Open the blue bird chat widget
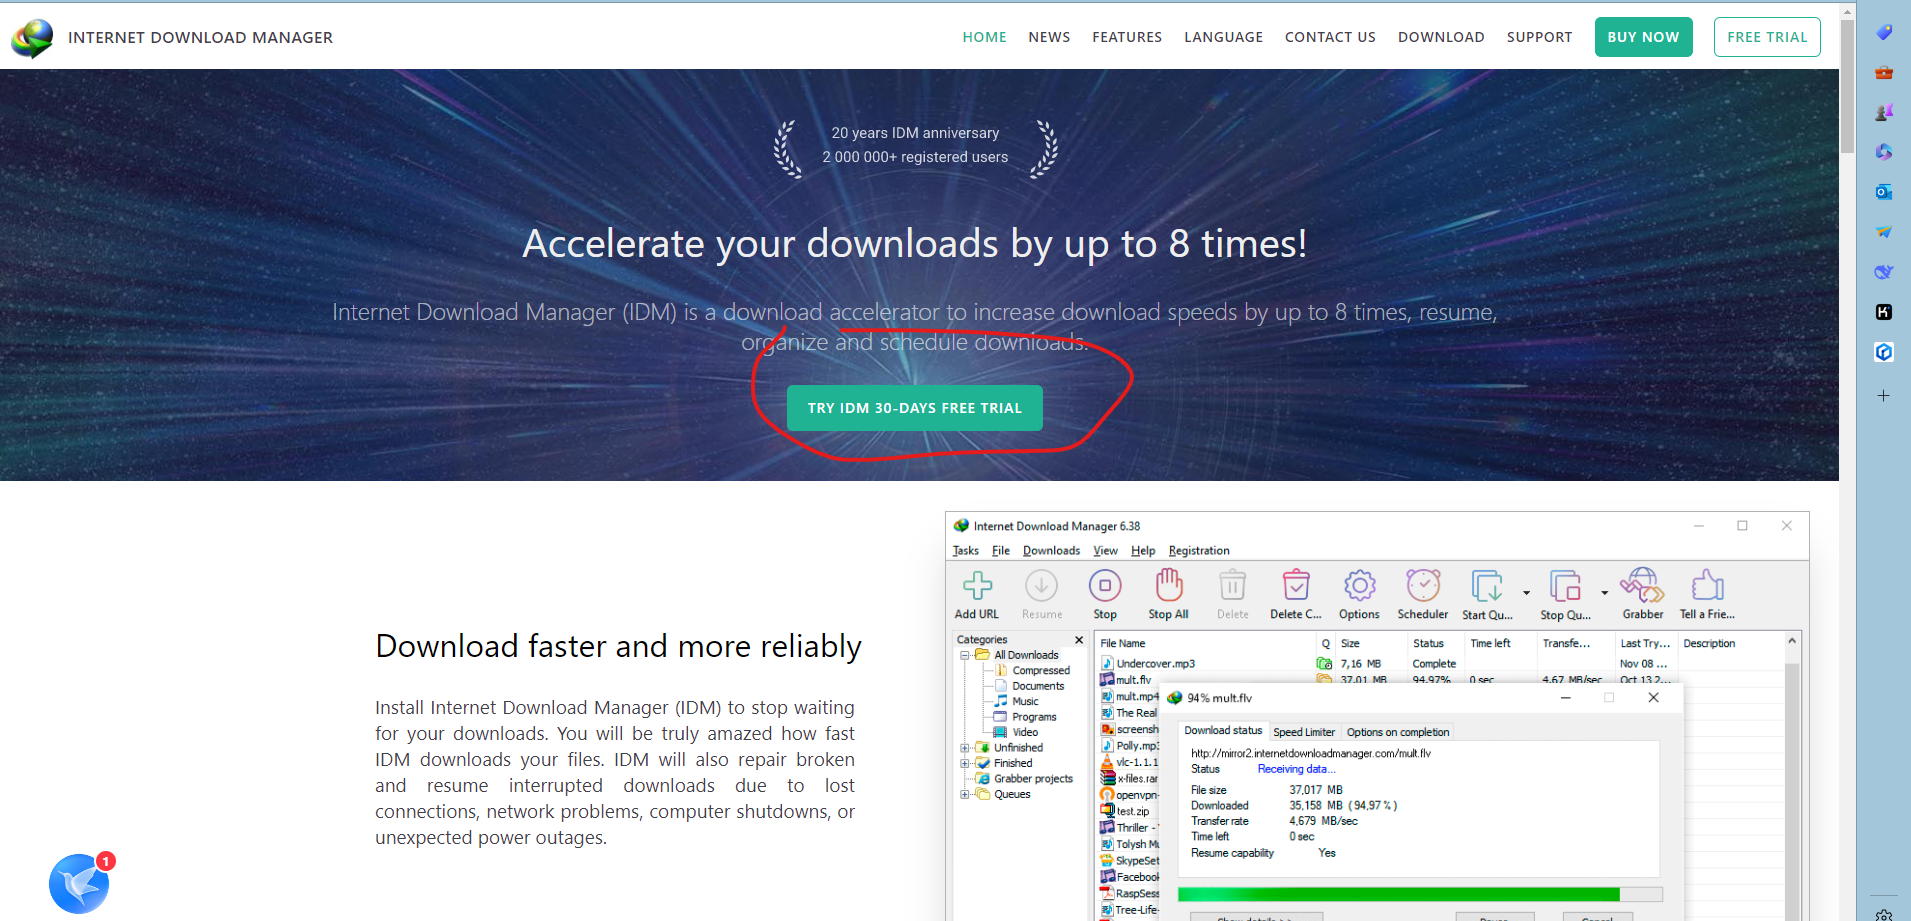This screenshot has width=1911, height=921. (79, 883)
